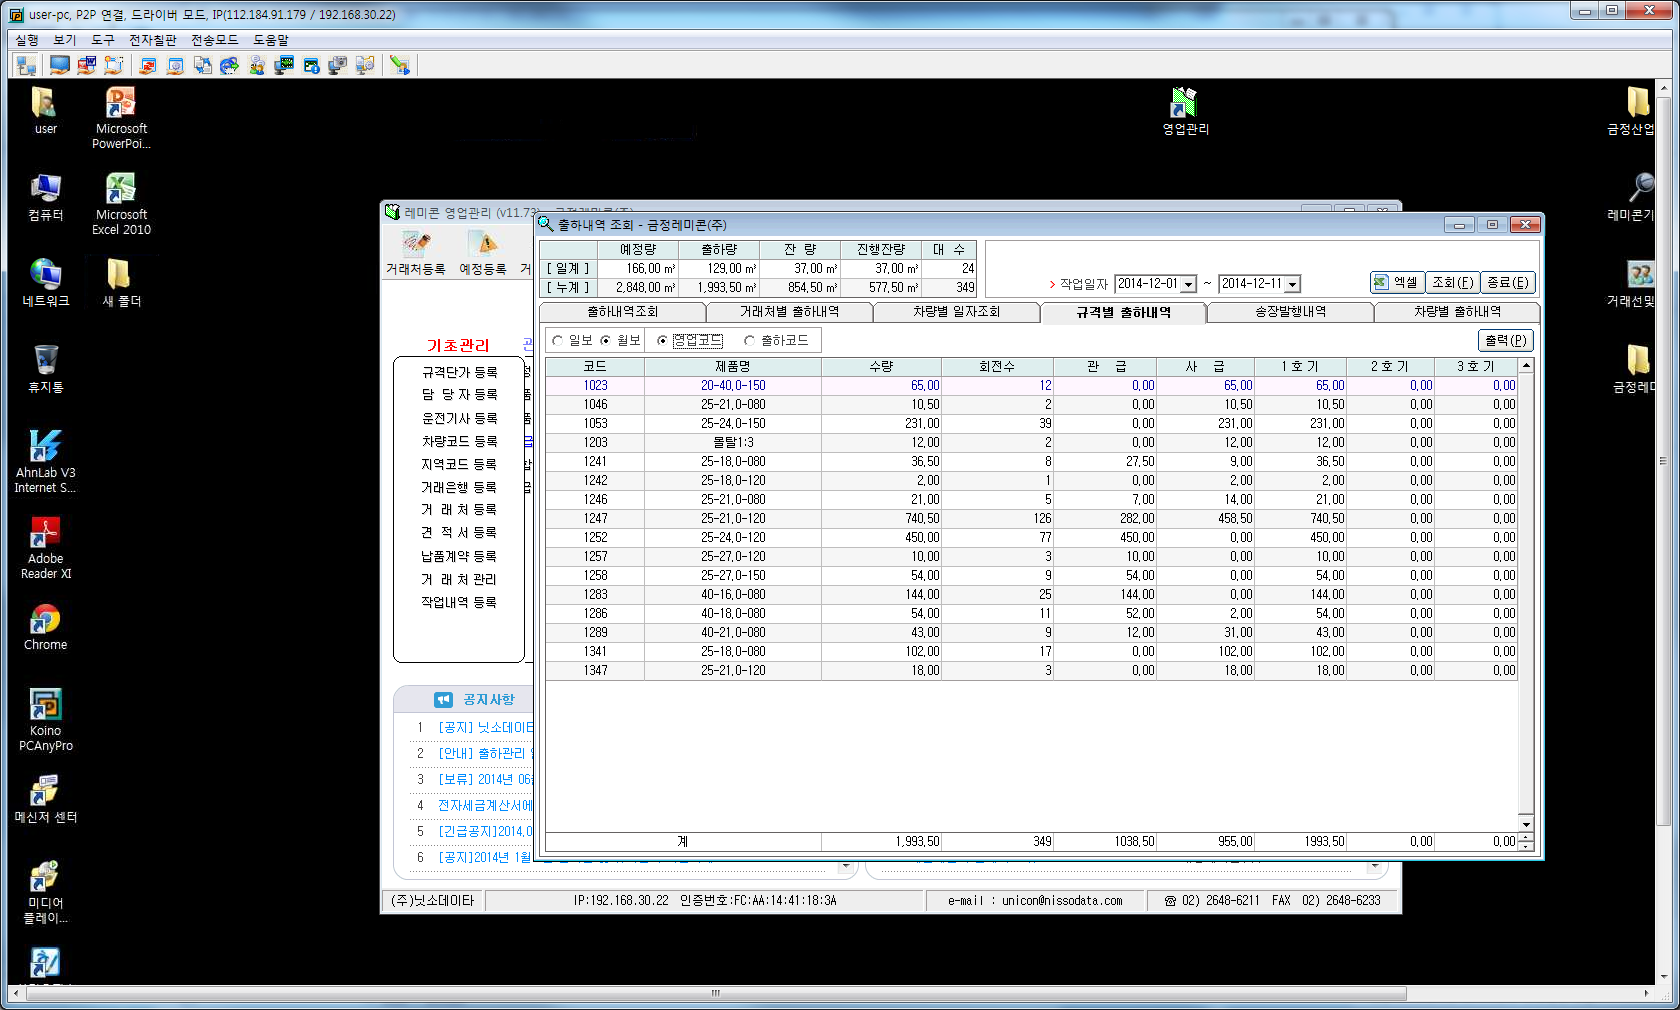The height and width of the screenshot is (1010, 1680).
Task: Click the 제품명 column header
Action: pyautogui.click(x=733, y=367)
